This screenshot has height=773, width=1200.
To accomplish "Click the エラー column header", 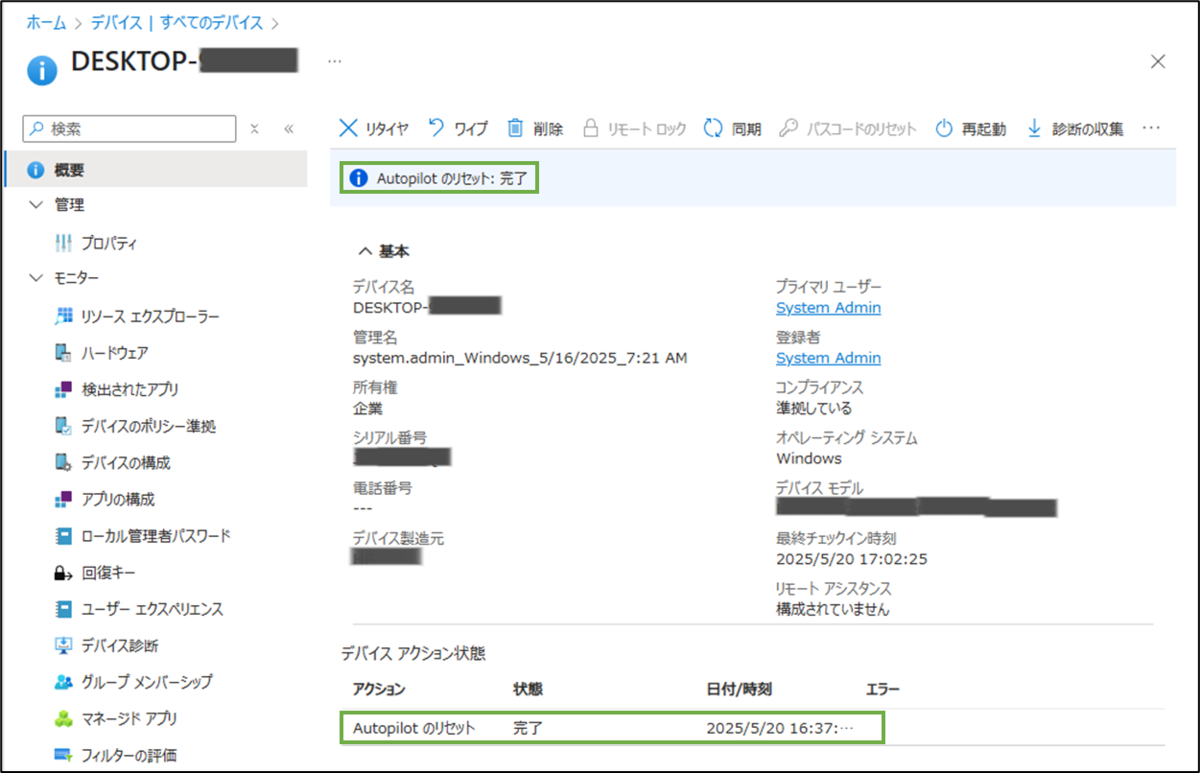I will click(x=883, y=689).
